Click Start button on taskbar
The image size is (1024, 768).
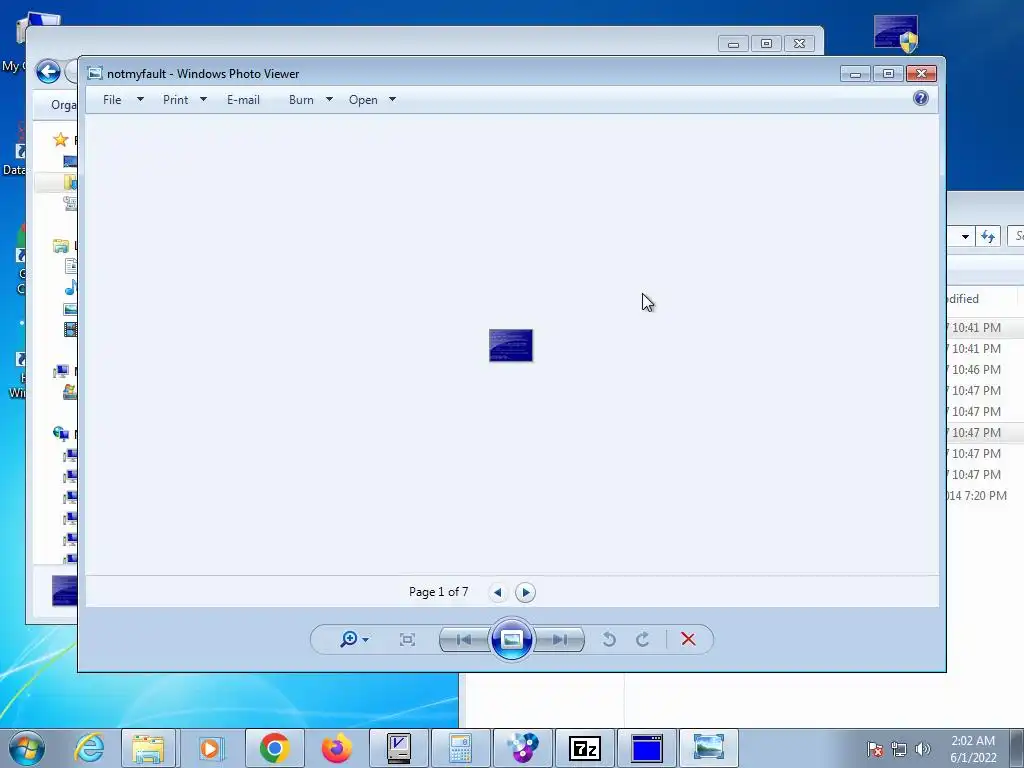[27, 748]
